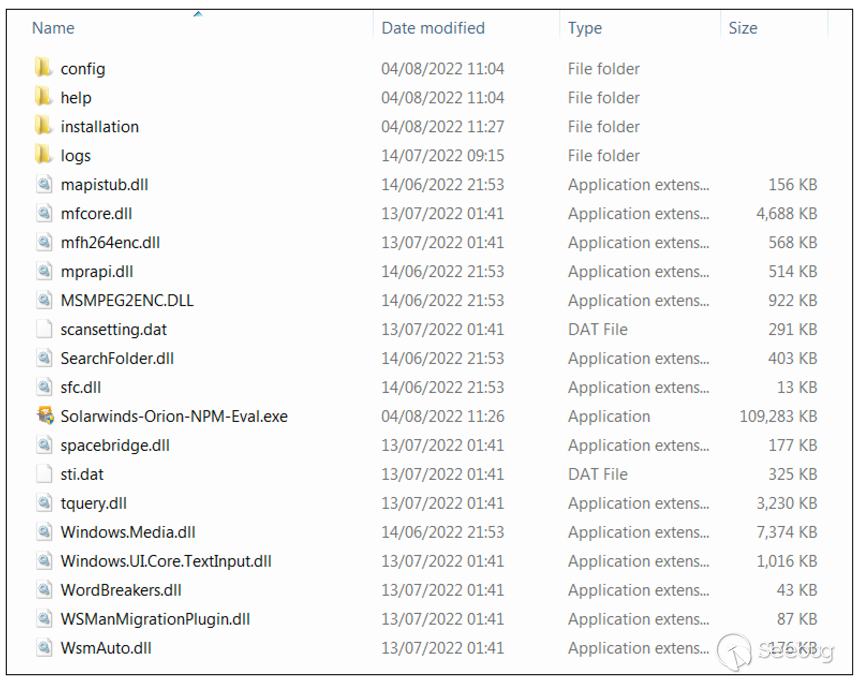Viewport: 862px width, 679px height.
Task: Click the mprapi.dll file icon
Action: tap(44, 271)
